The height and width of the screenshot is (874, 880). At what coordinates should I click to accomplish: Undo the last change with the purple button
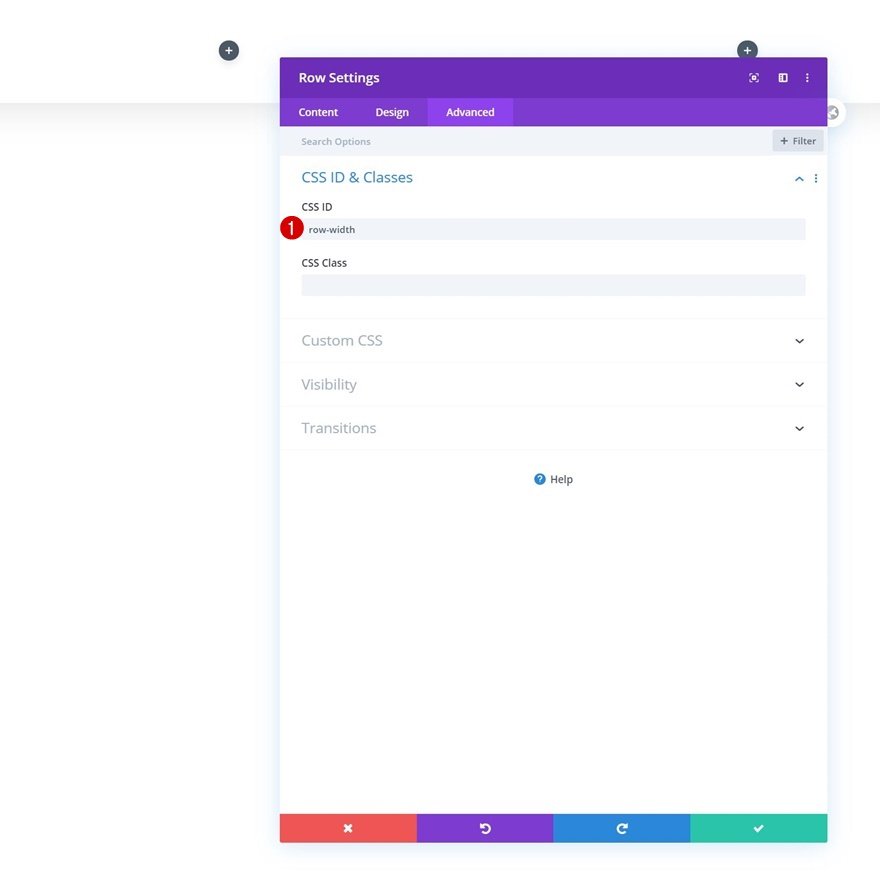(485, 828)
